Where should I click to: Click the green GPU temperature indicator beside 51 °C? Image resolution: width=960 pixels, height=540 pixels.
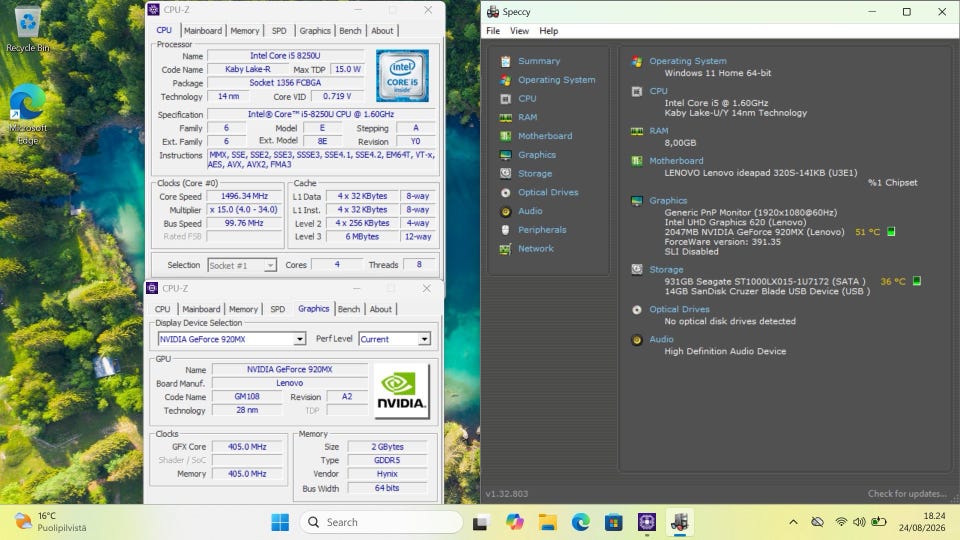click(891, 232)
